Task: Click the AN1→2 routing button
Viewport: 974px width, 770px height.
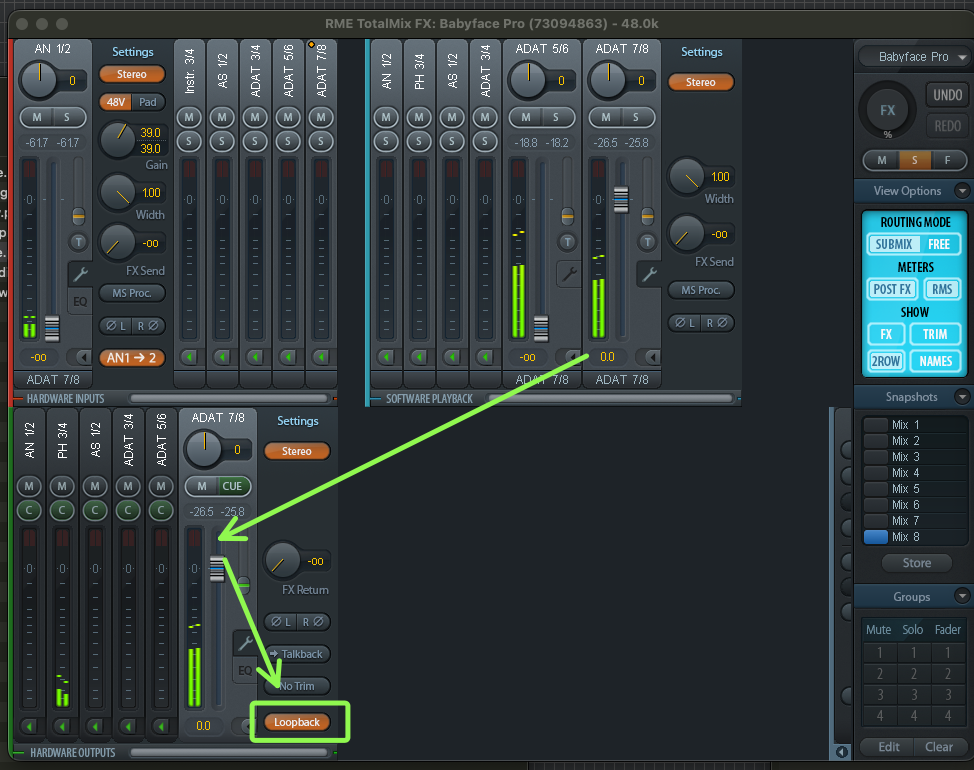Action: (132, 358)
